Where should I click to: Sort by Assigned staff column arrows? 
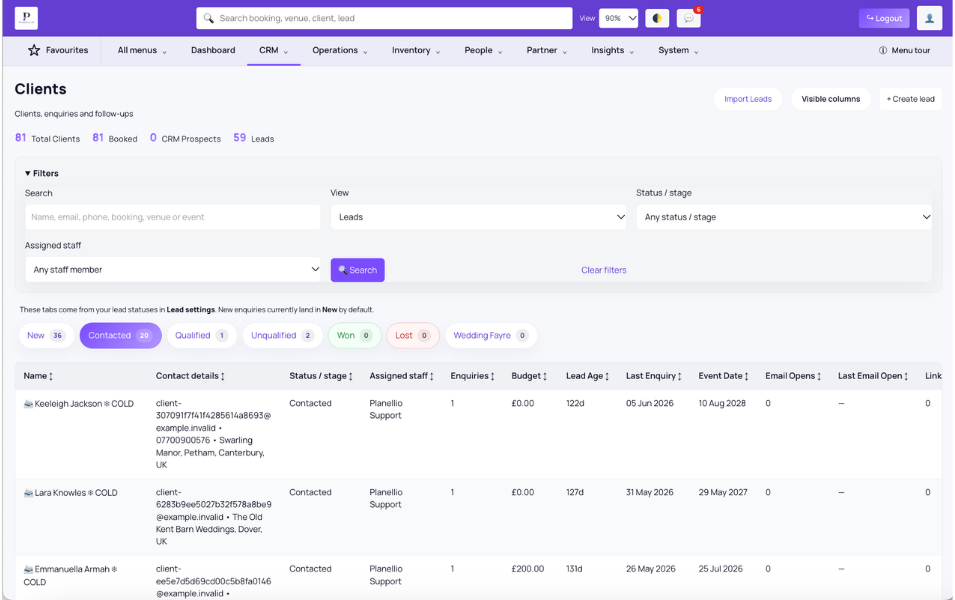(x=431, y=376)
